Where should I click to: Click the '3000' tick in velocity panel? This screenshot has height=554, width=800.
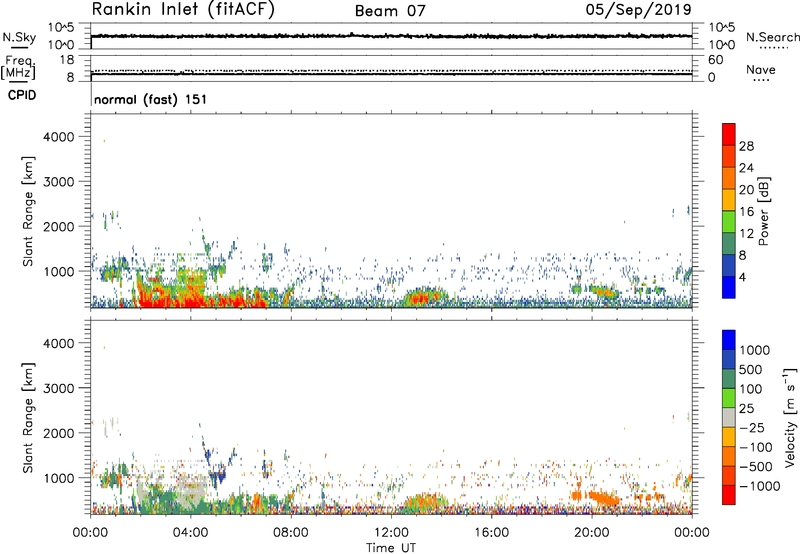(x=59, y=388)
